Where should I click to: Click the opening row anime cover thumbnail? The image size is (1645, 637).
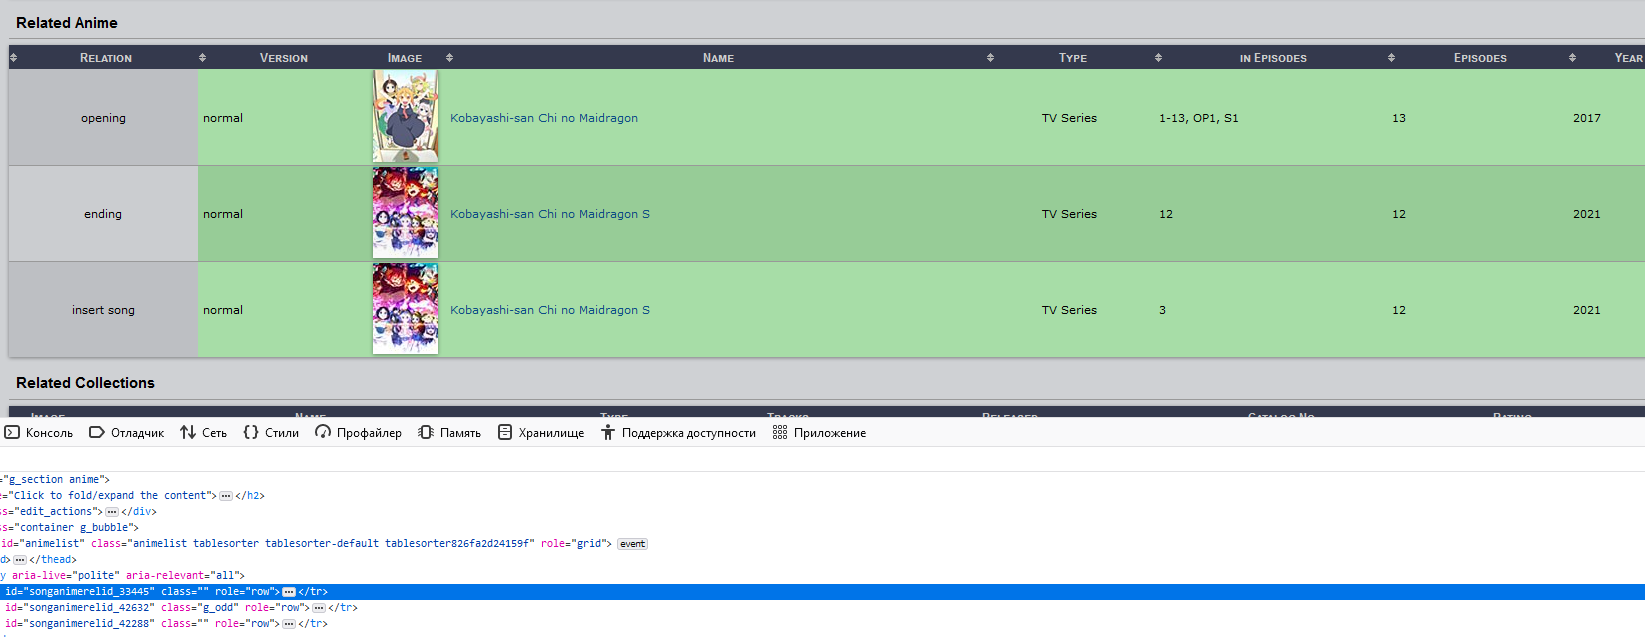click(x=405, y=116)
